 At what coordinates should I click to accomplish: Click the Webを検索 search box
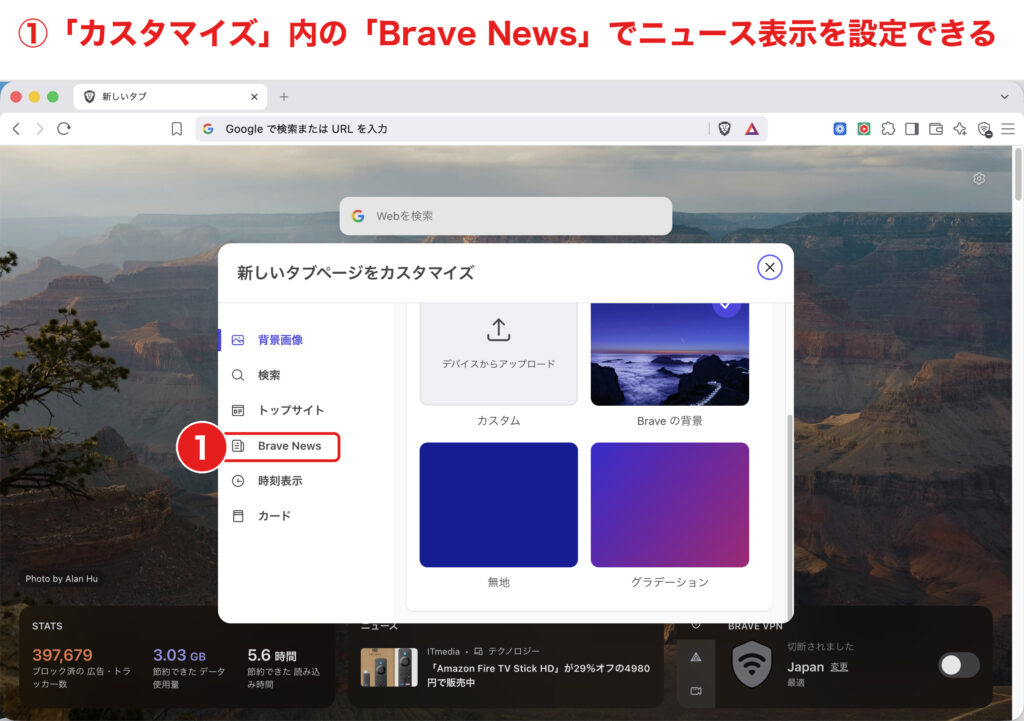(505, 216)
